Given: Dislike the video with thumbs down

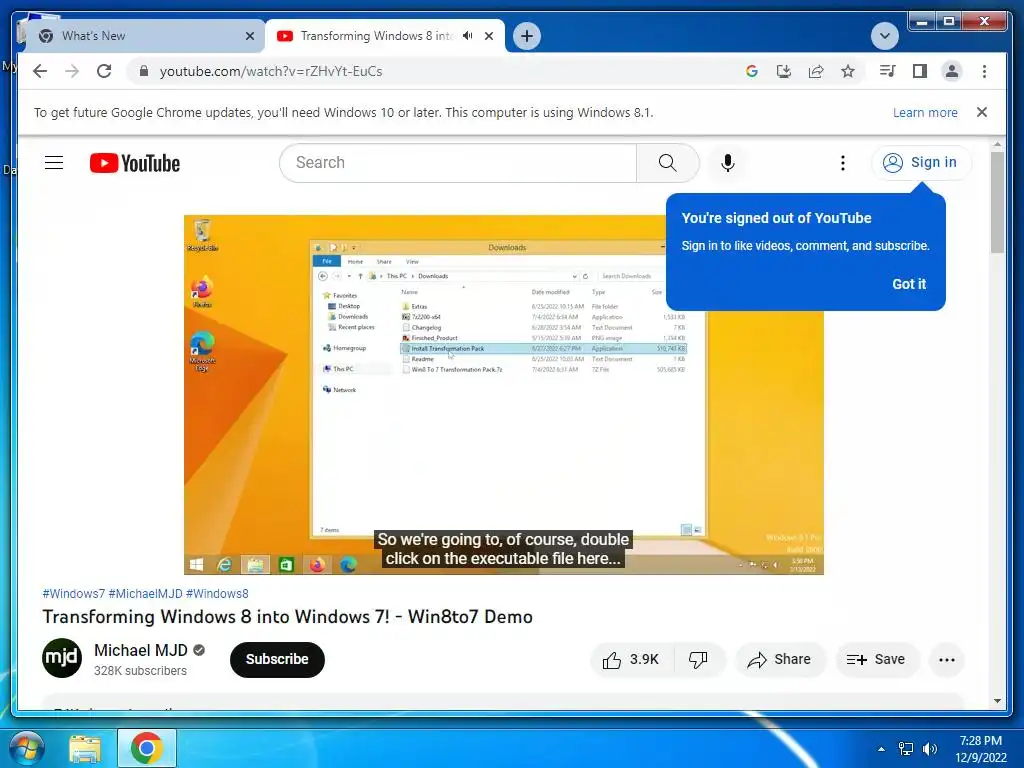Looking at the screenshot, I should [x=698, y=660].
